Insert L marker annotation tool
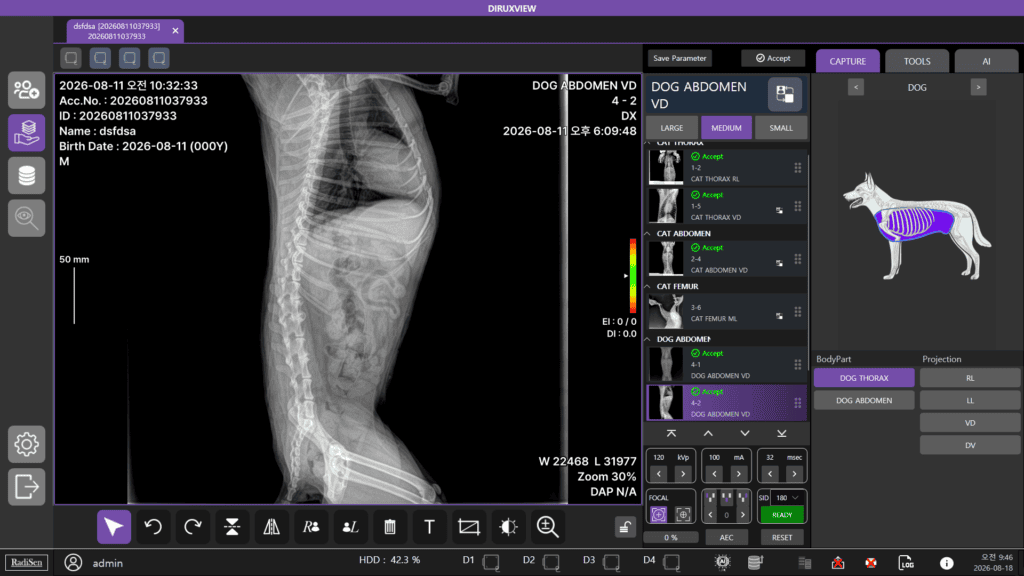 click(351, 527)
